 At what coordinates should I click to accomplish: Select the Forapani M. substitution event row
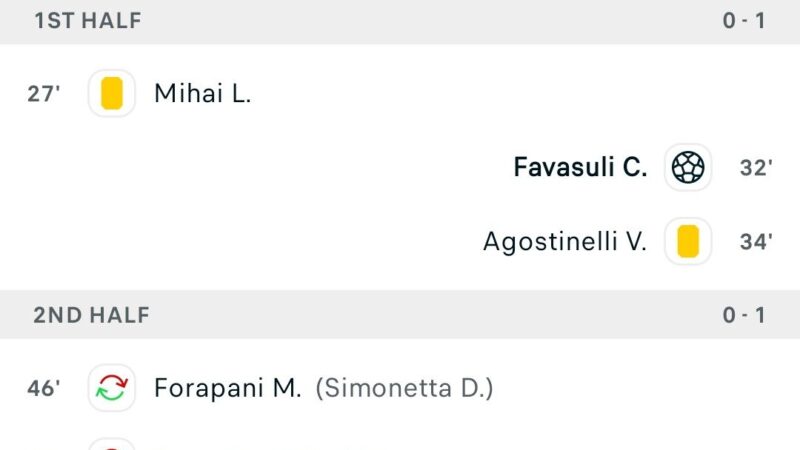click(400, 388)
